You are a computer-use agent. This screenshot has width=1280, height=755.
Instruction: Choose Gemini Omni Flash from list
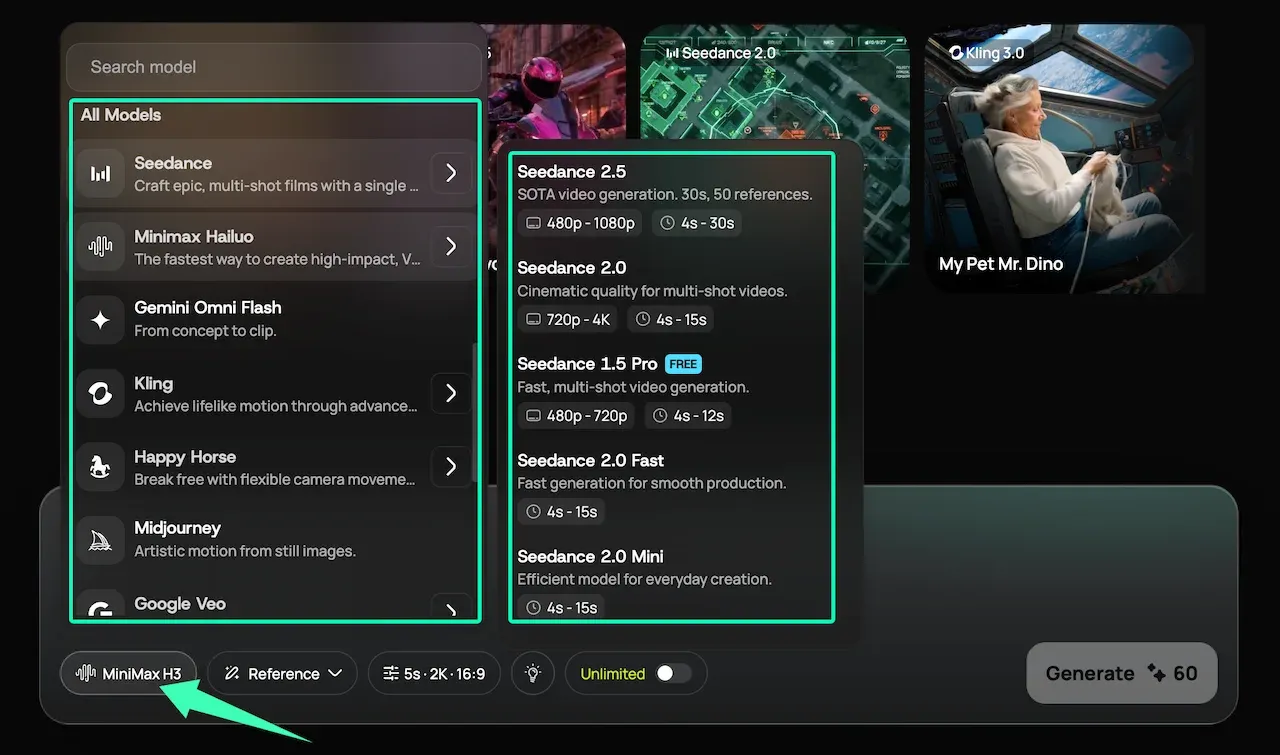point(274,320)
